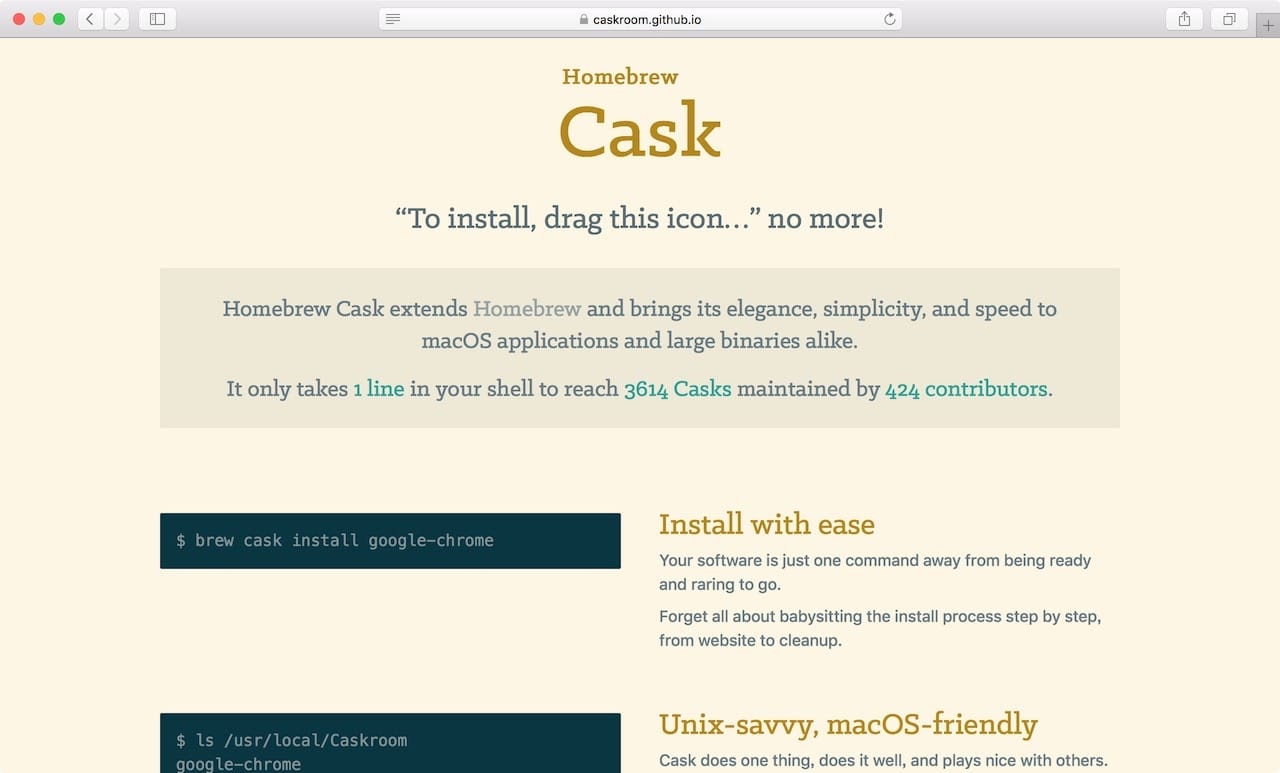Click the back navigation arrow
Image resolution: width=1280 pixels, height=773 pixels.
tap(89, 18)
